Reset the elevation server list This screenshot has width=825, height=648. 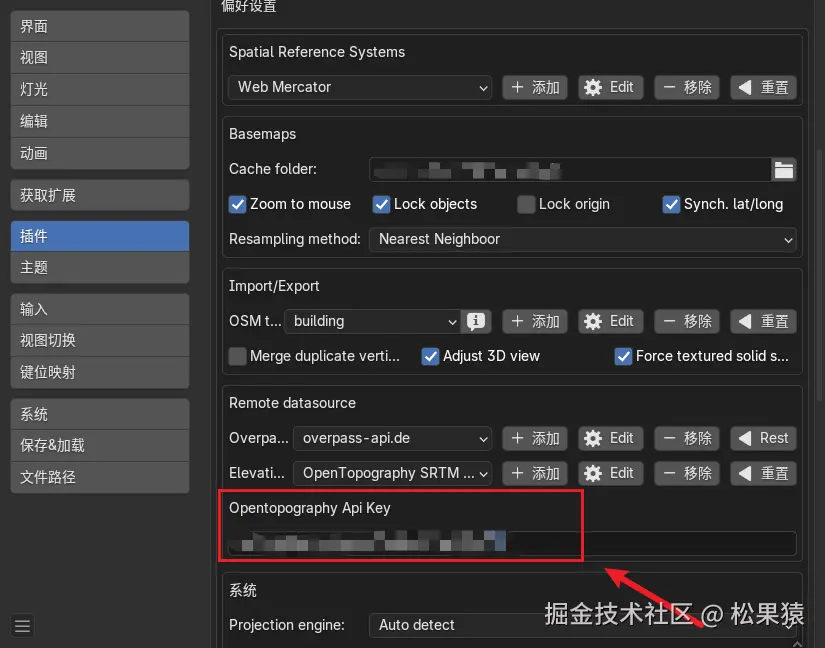[x=763, y=473]
